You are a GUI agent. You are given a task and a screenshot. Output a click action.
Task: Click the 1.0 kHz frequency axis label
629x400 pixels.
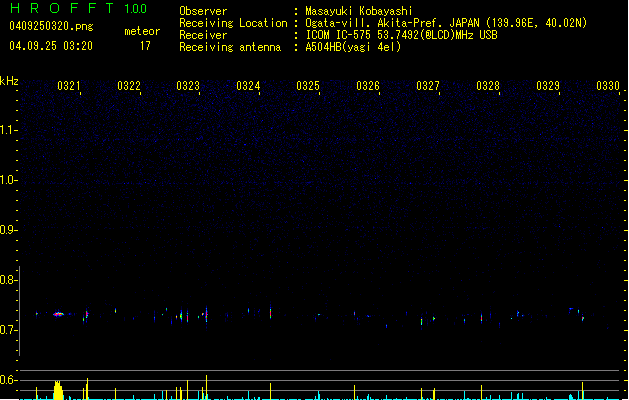point(8,180)
